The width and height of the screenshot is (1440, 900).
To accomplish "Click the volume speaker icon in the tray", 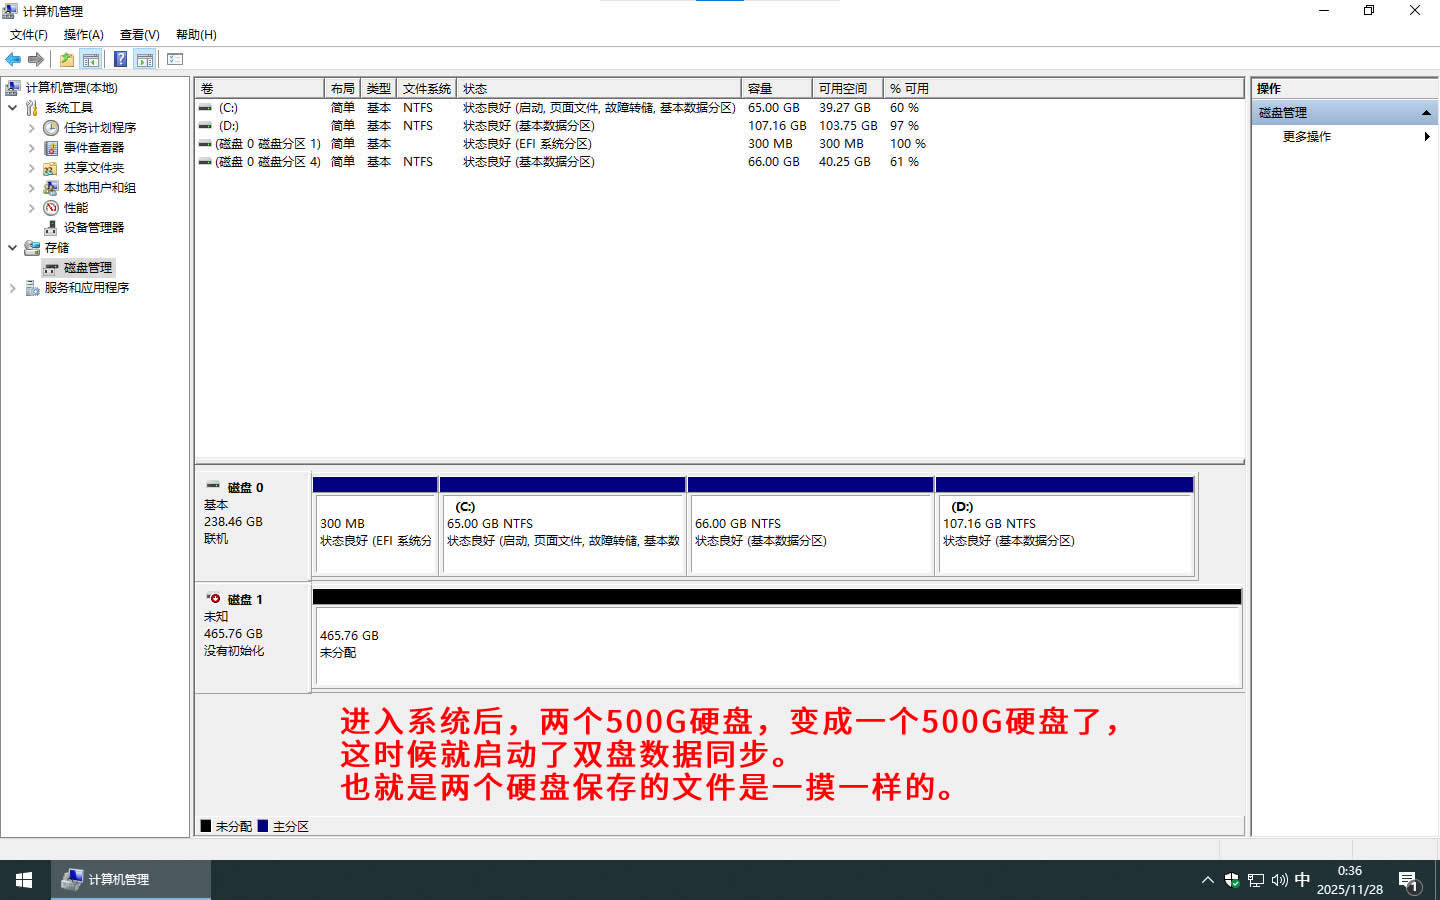I will click(x=1279, y=880).
